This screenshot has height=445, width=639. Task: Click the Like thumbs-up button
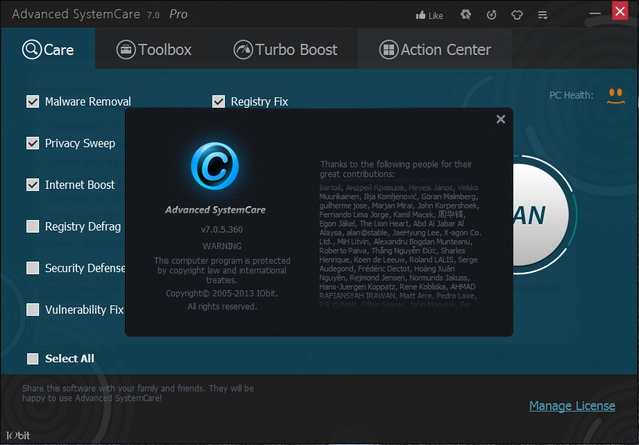point(429,15)
